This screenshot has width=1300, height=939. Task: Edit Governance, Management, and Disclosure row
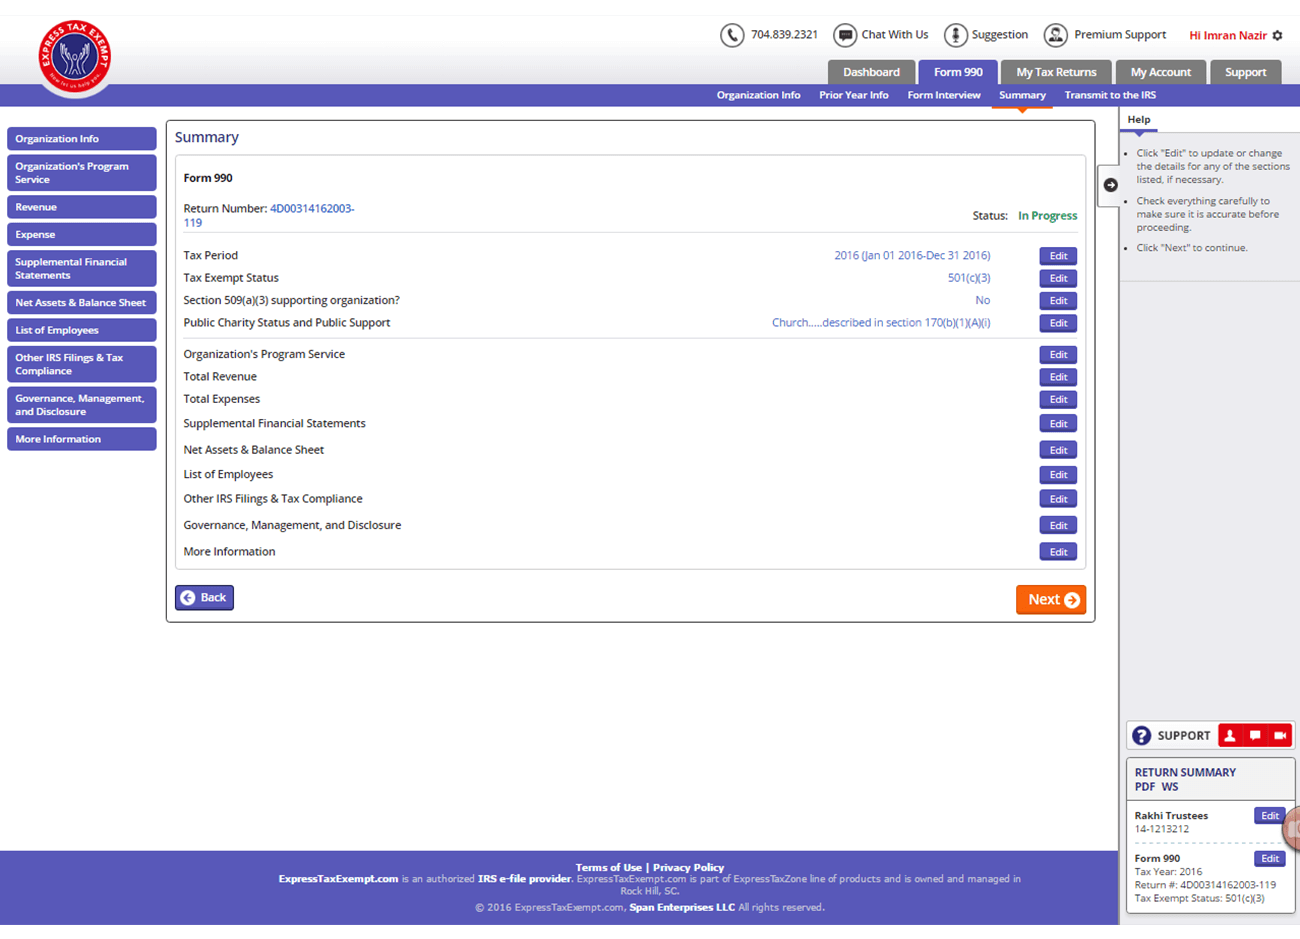tap(1058, 525)
